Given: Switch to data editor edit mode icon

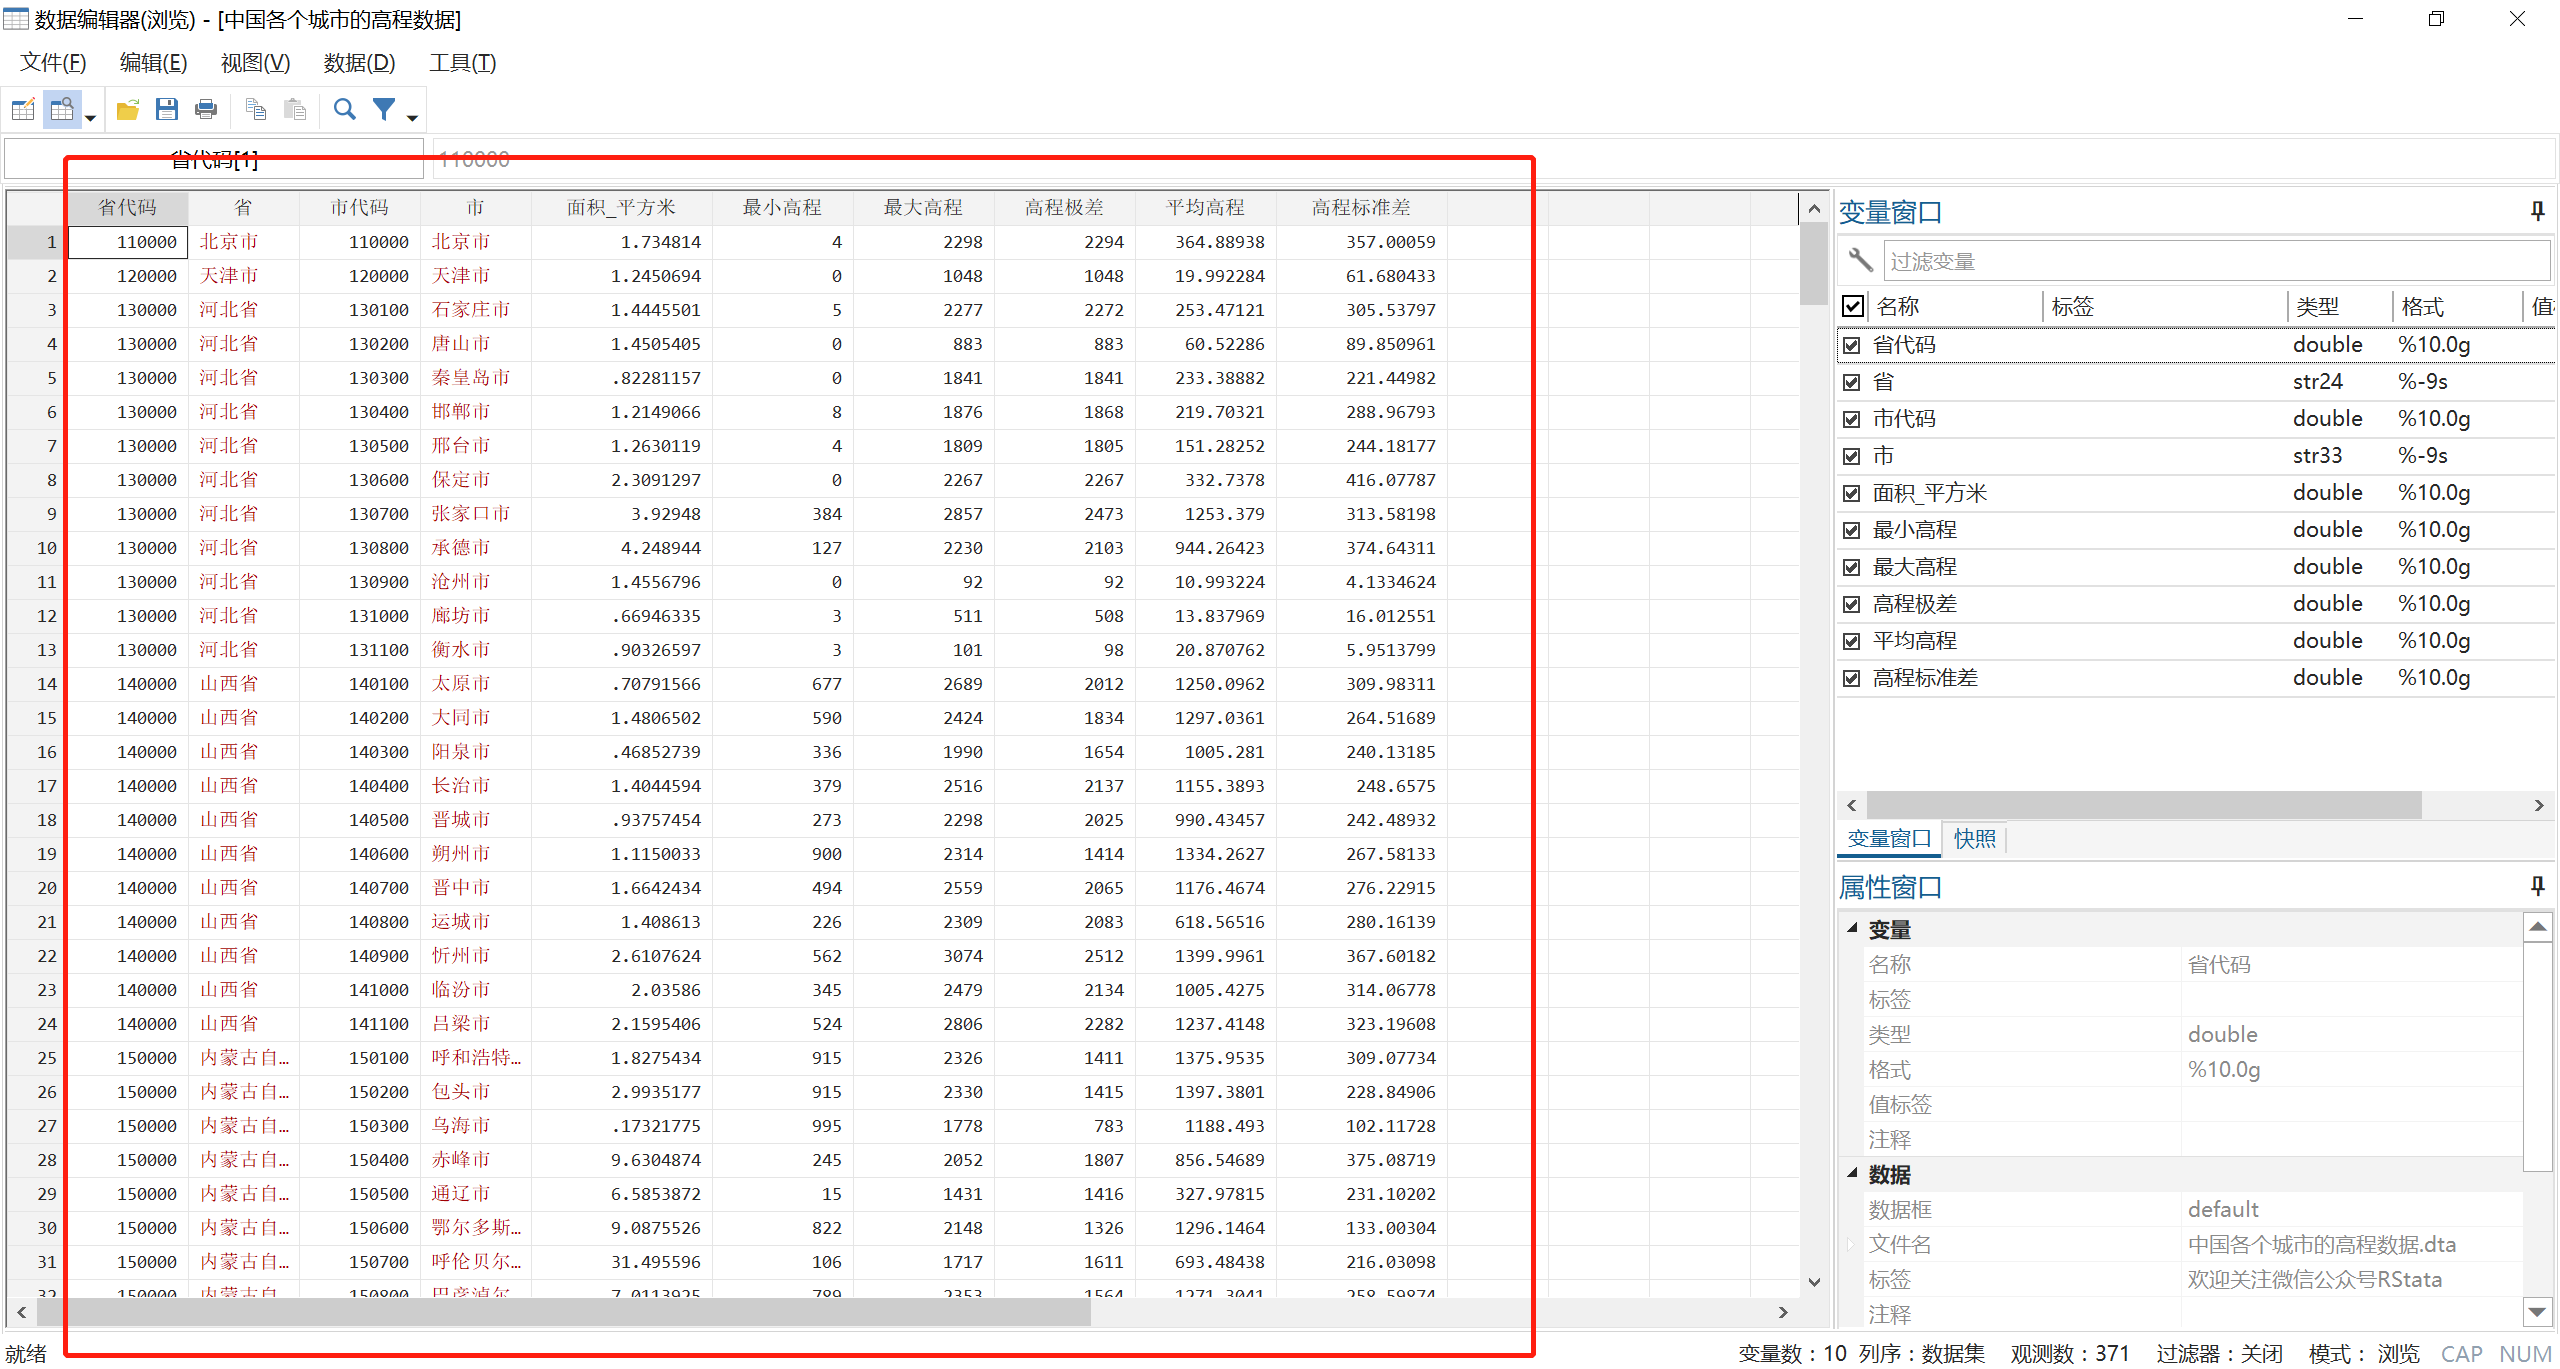Looking at the screenshot, I should tap(23, 109).
